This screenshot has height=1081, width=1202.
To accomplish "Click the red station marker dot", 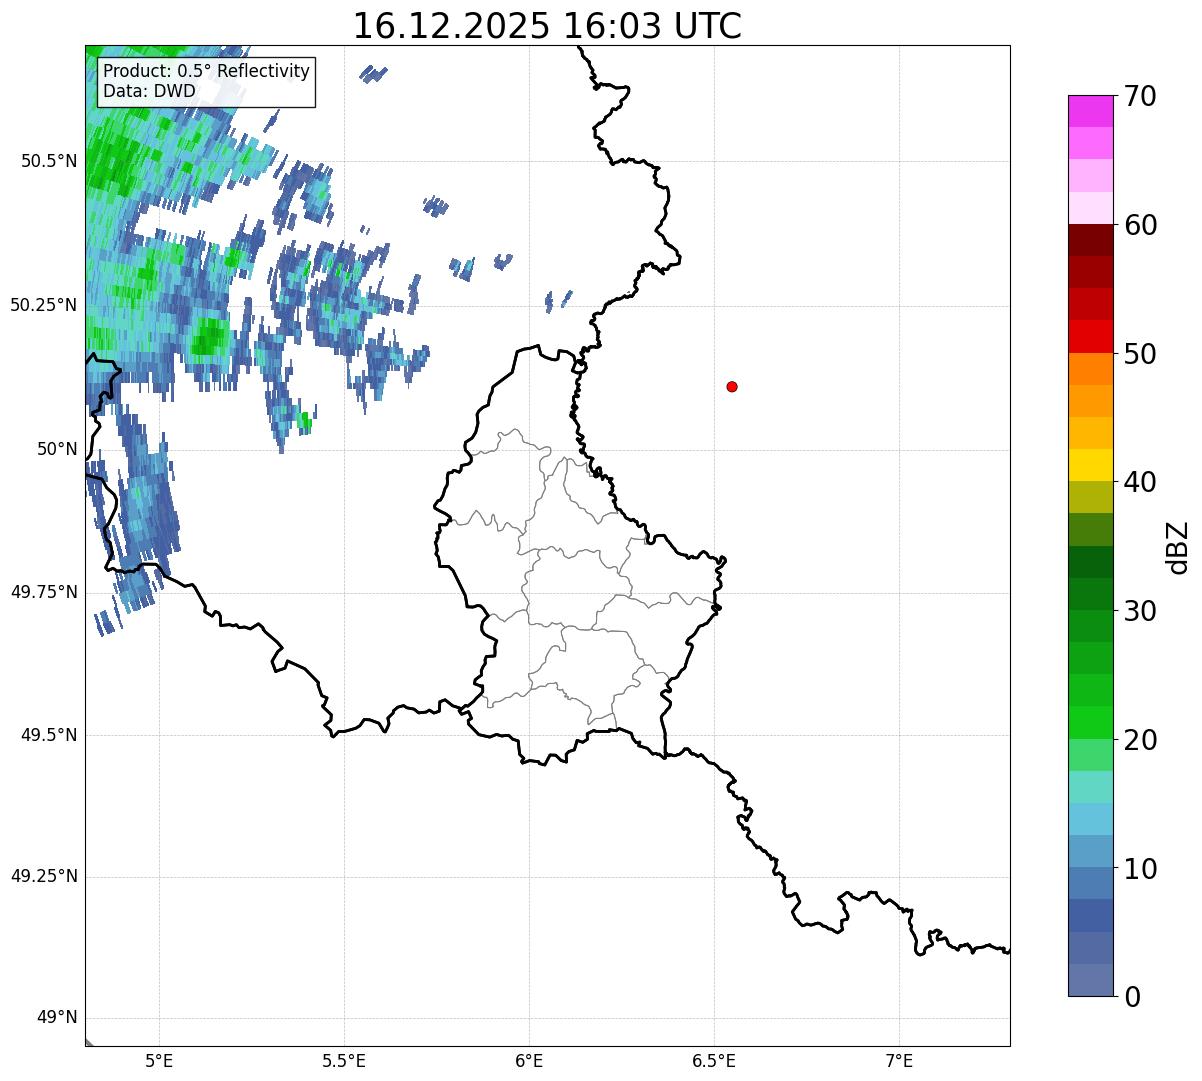I will (x=732, y=386).
